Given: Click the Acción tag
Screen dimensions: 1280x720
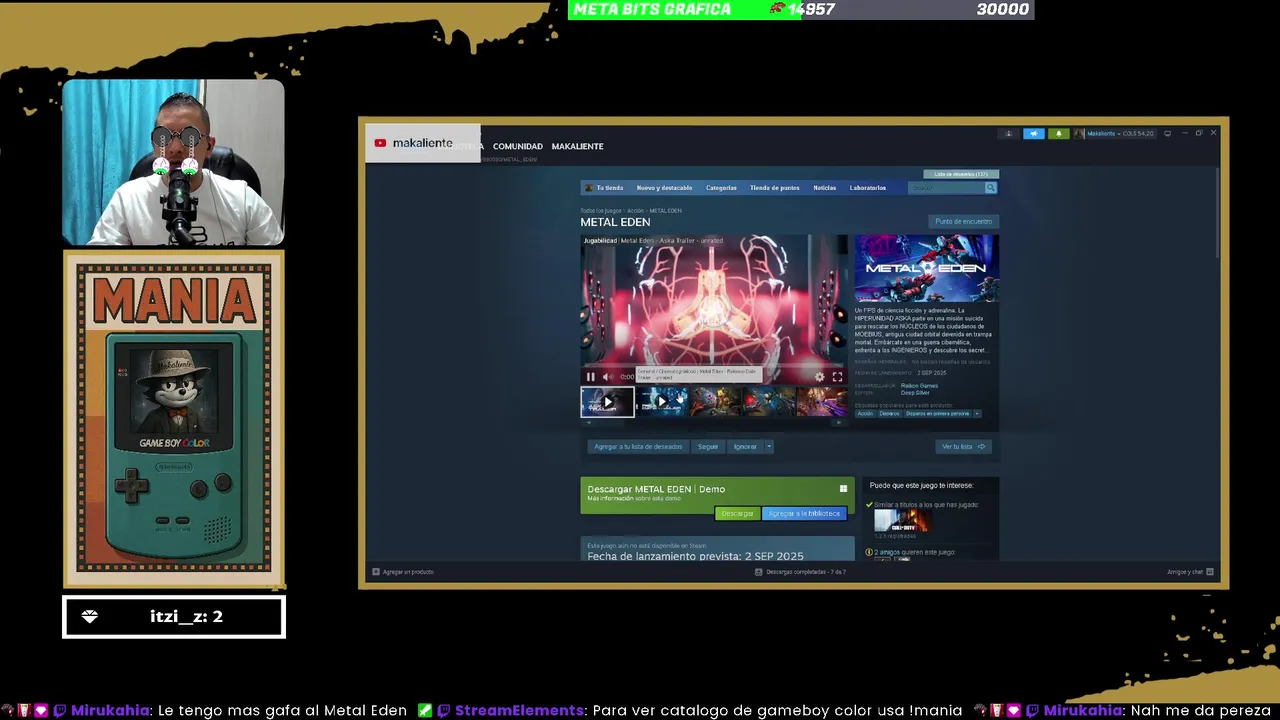Looking at the screenshot, I should (x=865, y=413).
